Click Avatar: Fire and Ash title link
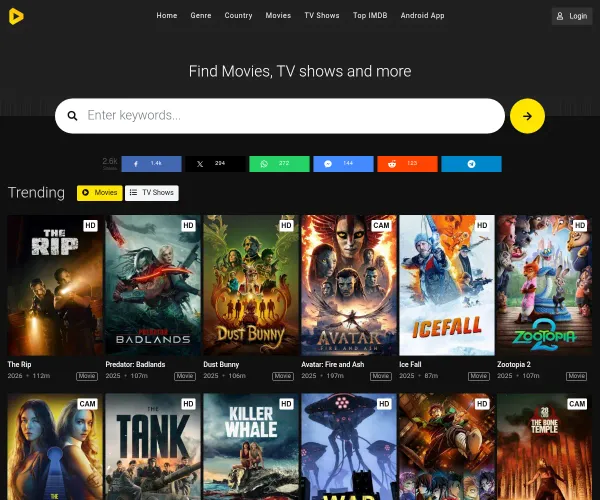Screen dimensions: 600x500 pos(333,364)
